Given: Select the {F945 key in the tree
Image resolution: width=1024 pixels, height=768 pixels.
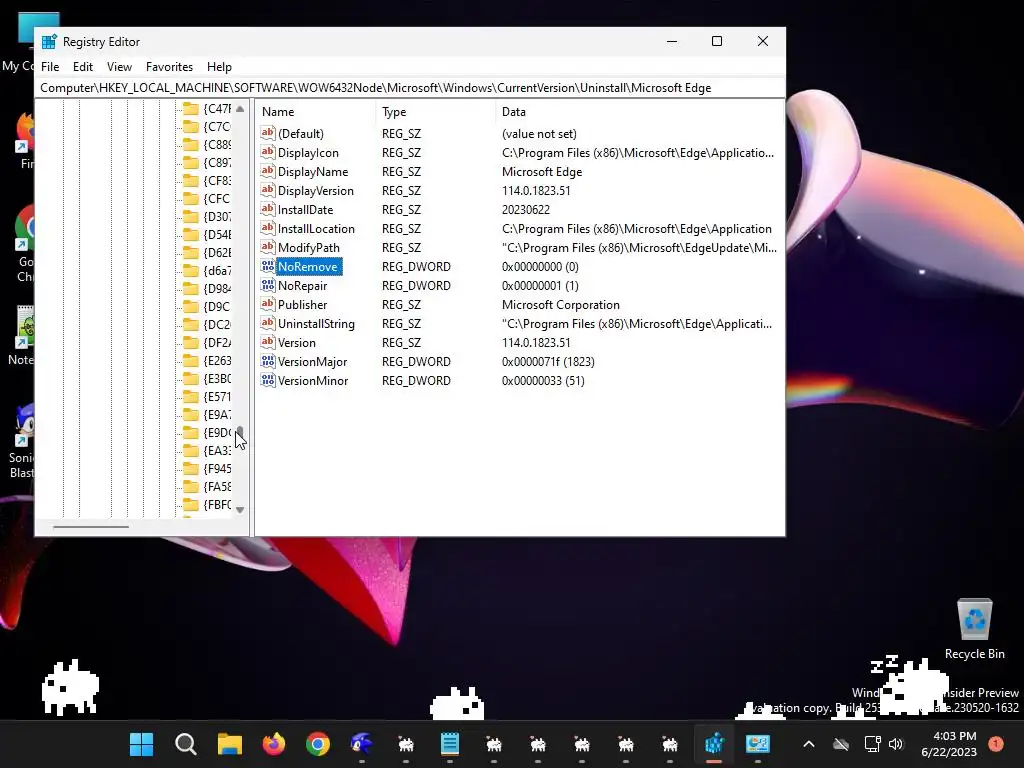Looking at the screenshot, I should [217, 468].
